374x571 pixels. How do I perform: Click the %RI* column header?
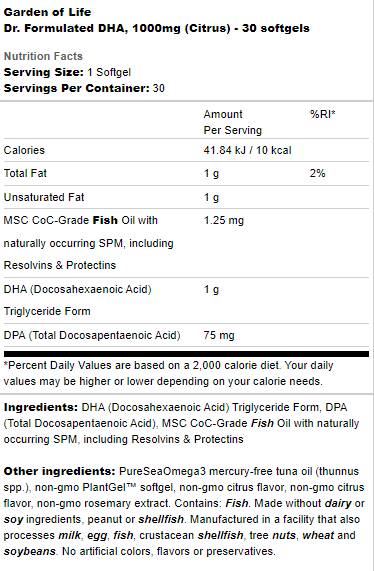point(323,114)
